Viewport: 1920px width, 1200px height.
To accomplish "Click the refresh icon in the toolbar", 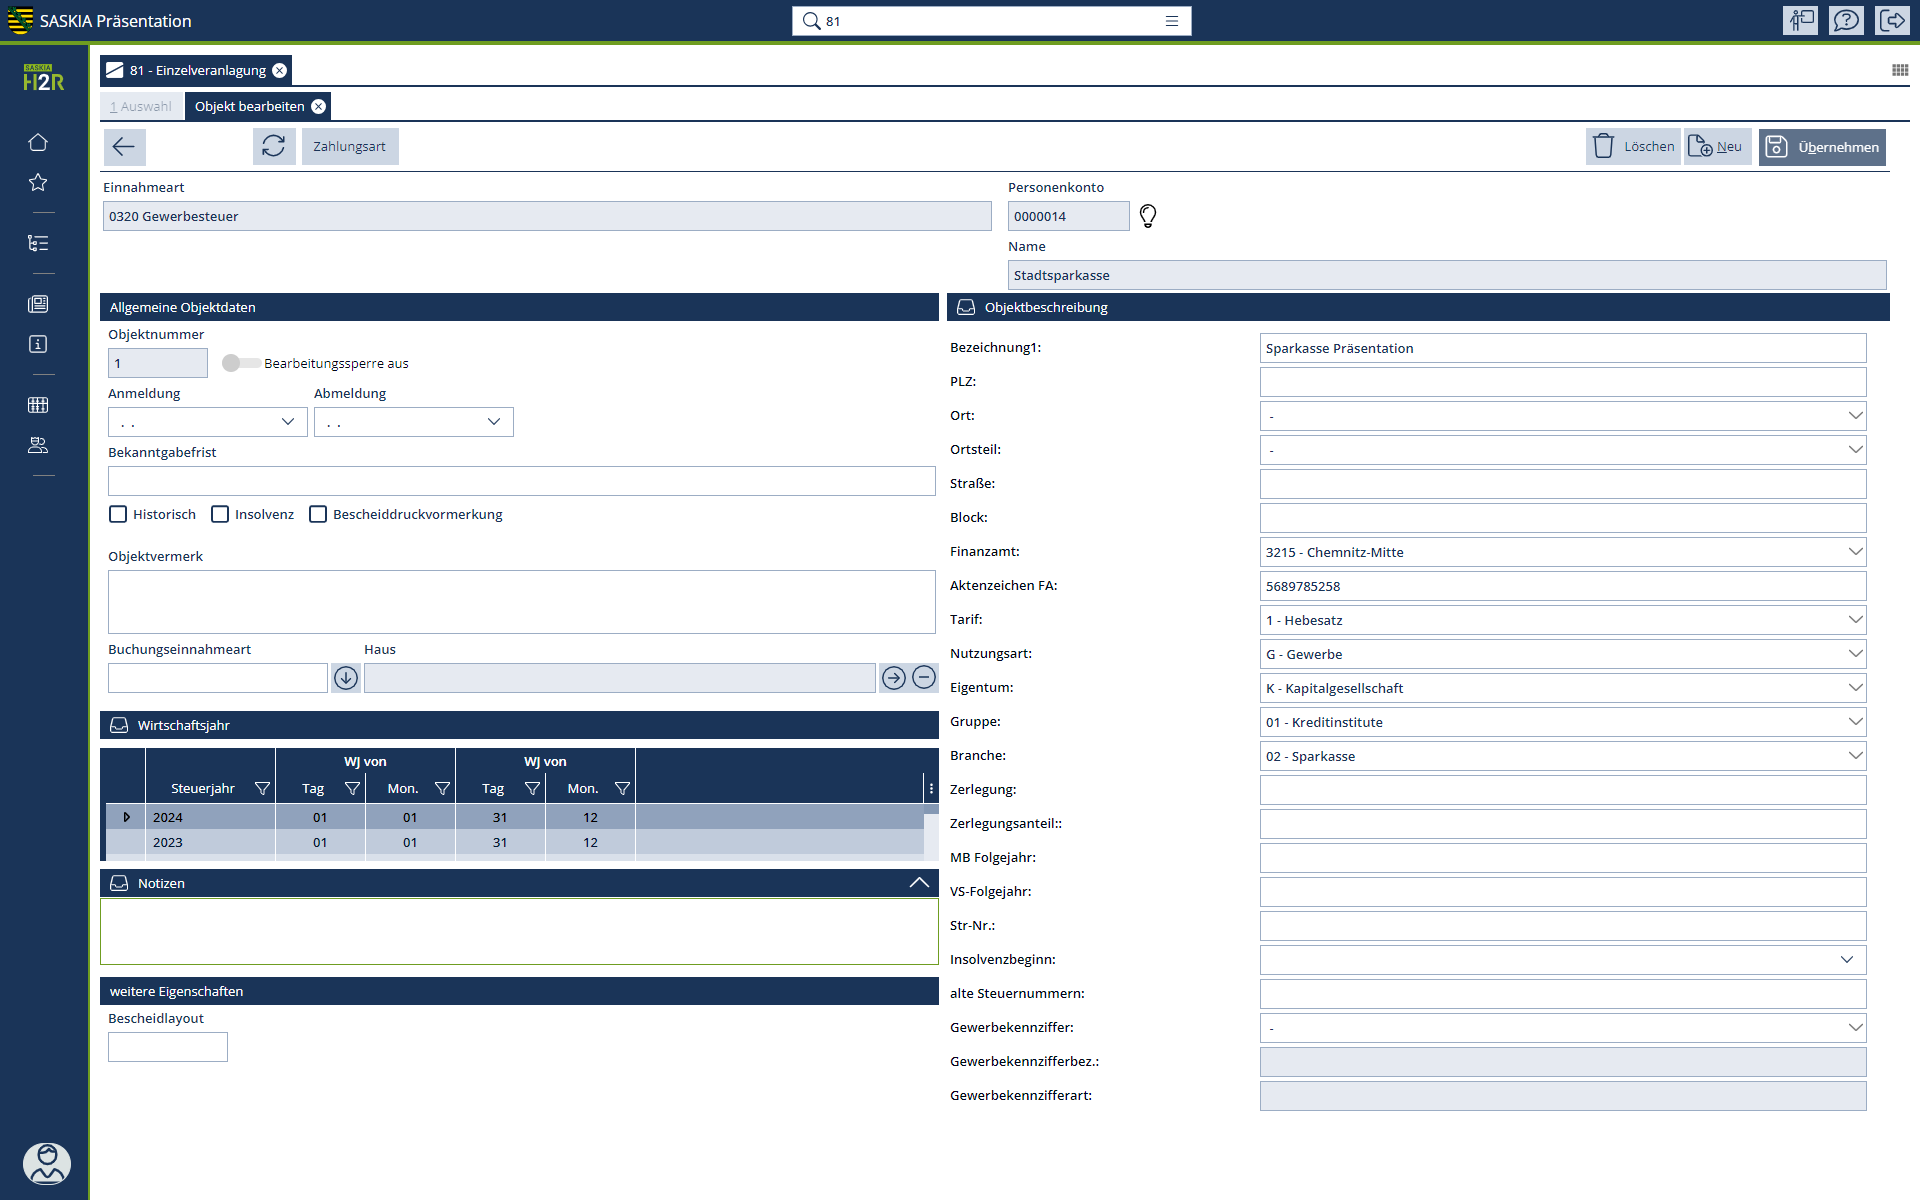I will [x=273, y=147].
